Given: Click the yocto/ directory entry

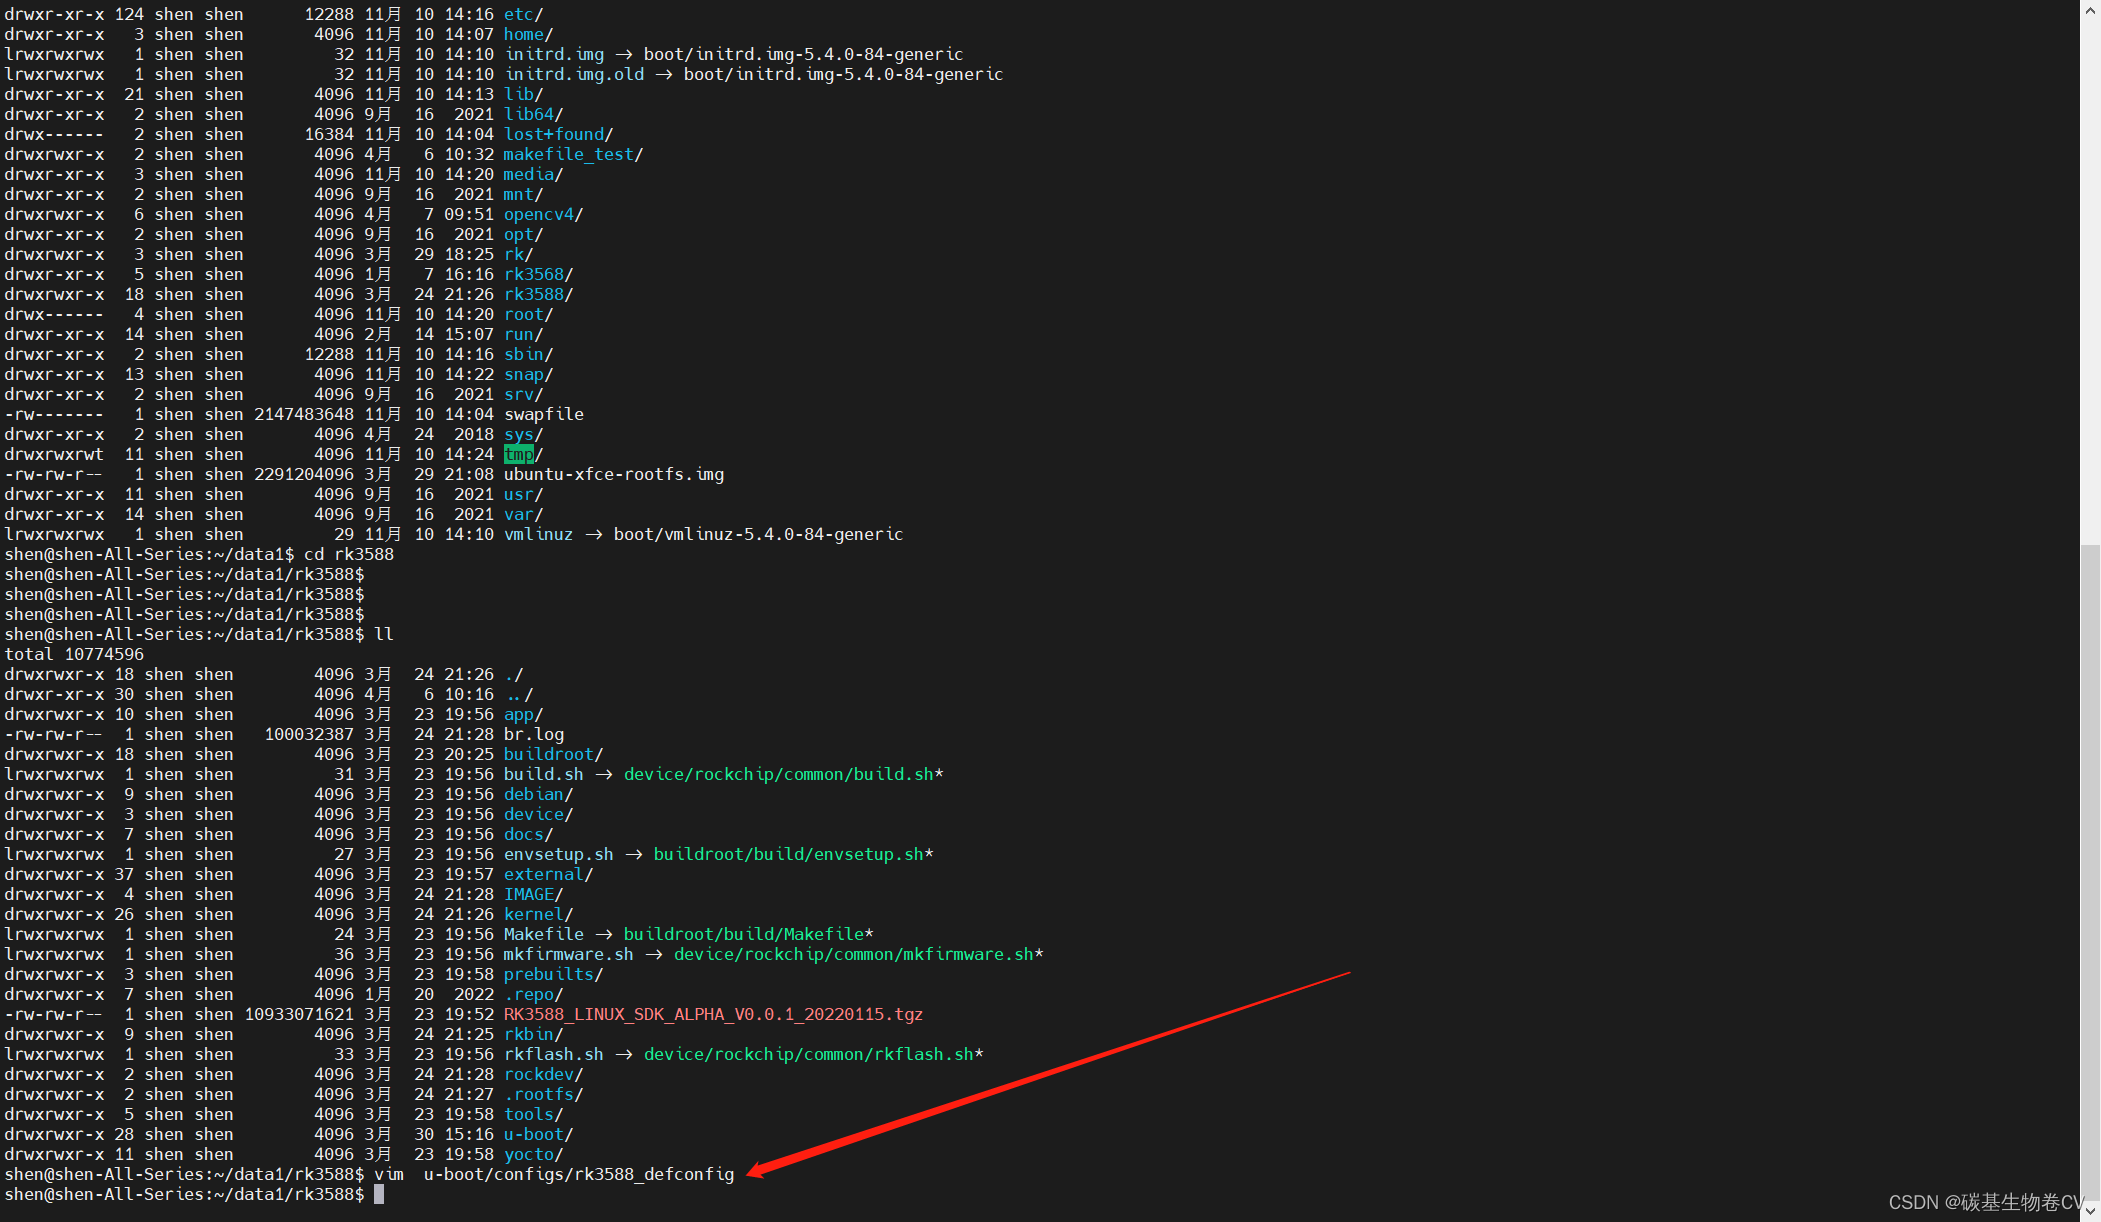Looking at the screenshot, I should pos(534,1154).
